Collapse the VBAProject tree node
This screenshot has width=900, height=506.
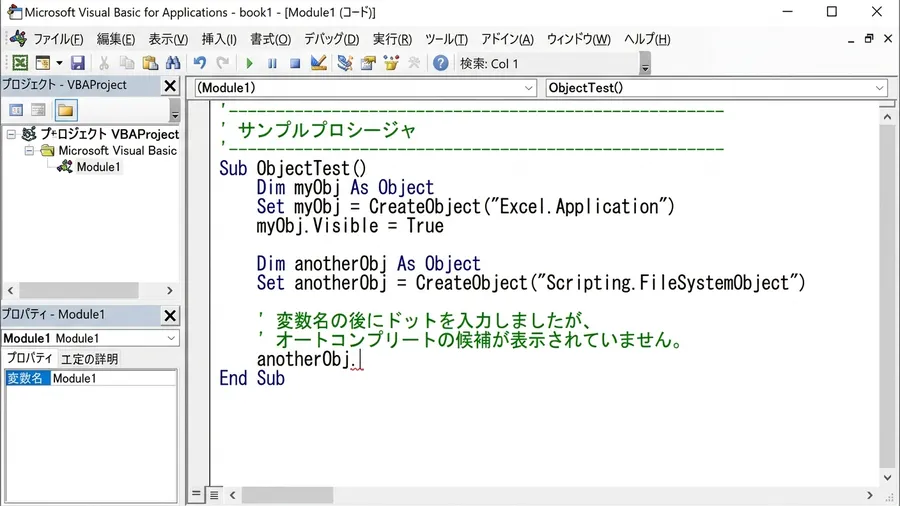pos(11,134)
